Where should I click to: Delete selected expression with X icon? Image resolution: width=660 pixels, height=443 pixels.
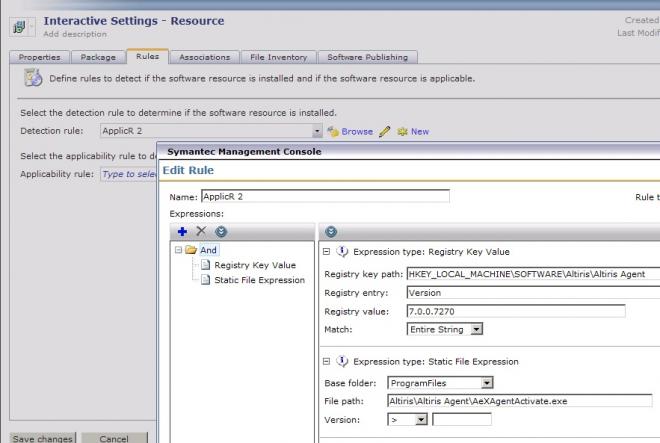tap(201, 231)
